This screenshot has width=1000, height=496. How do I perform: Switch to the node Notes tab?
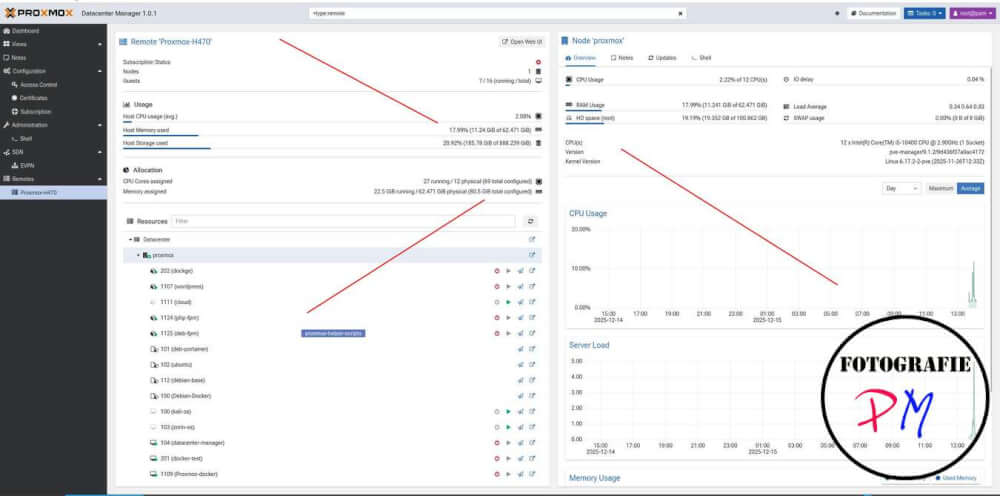click(622, 58)
